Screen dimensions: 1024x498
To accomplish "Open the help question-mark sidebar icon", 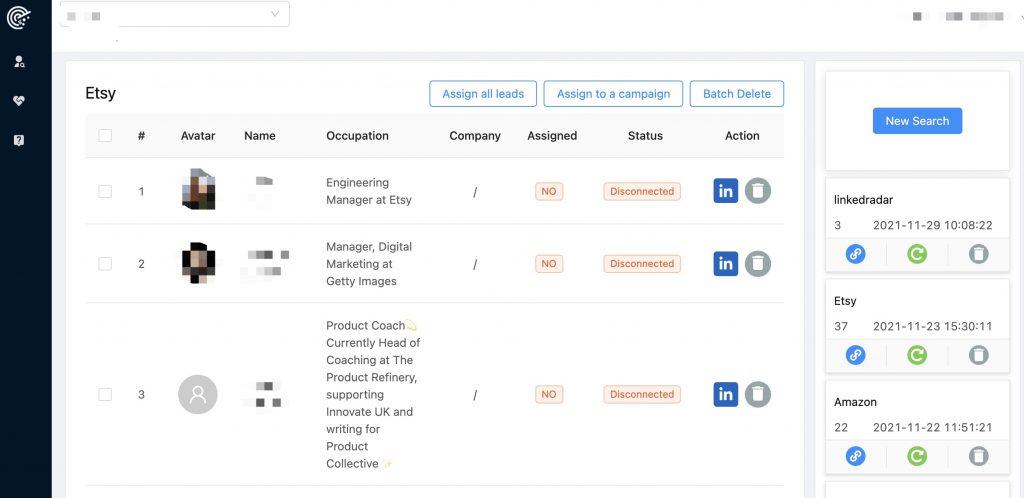I will pyautogui.click(x=19, y=140).
